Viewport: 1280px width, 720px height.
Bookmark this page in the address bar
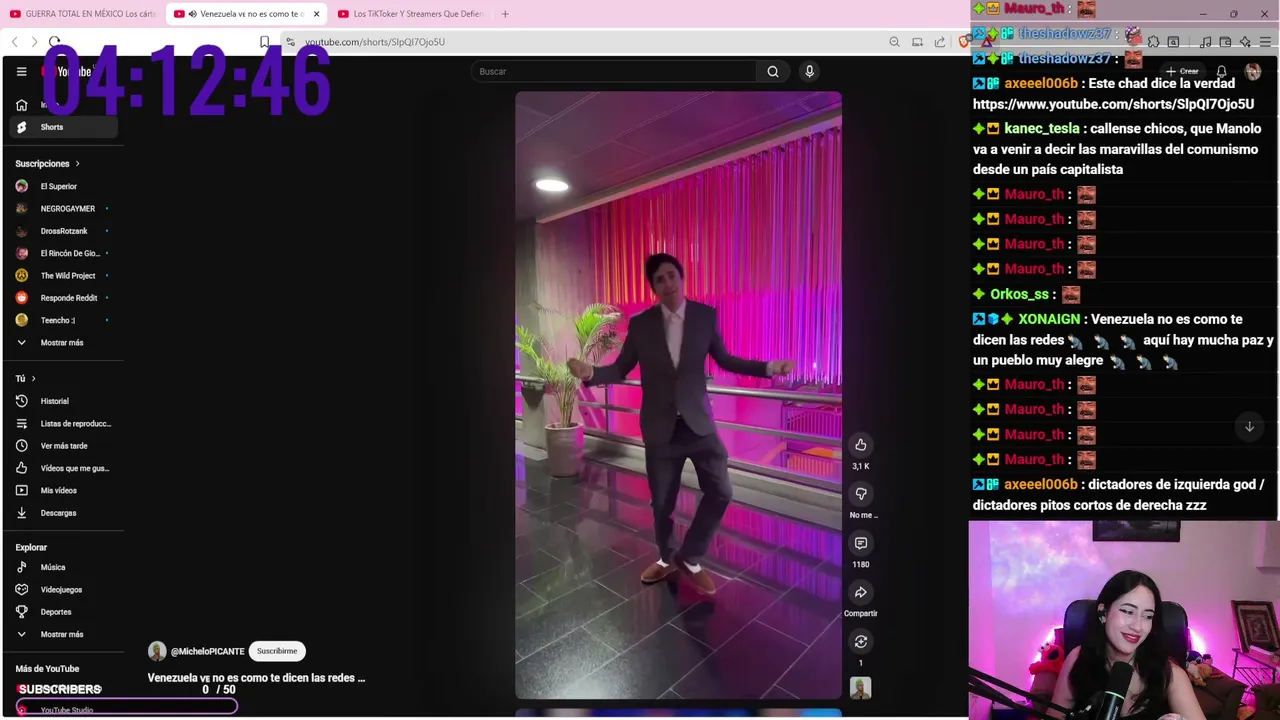click(x=264, y=42)
